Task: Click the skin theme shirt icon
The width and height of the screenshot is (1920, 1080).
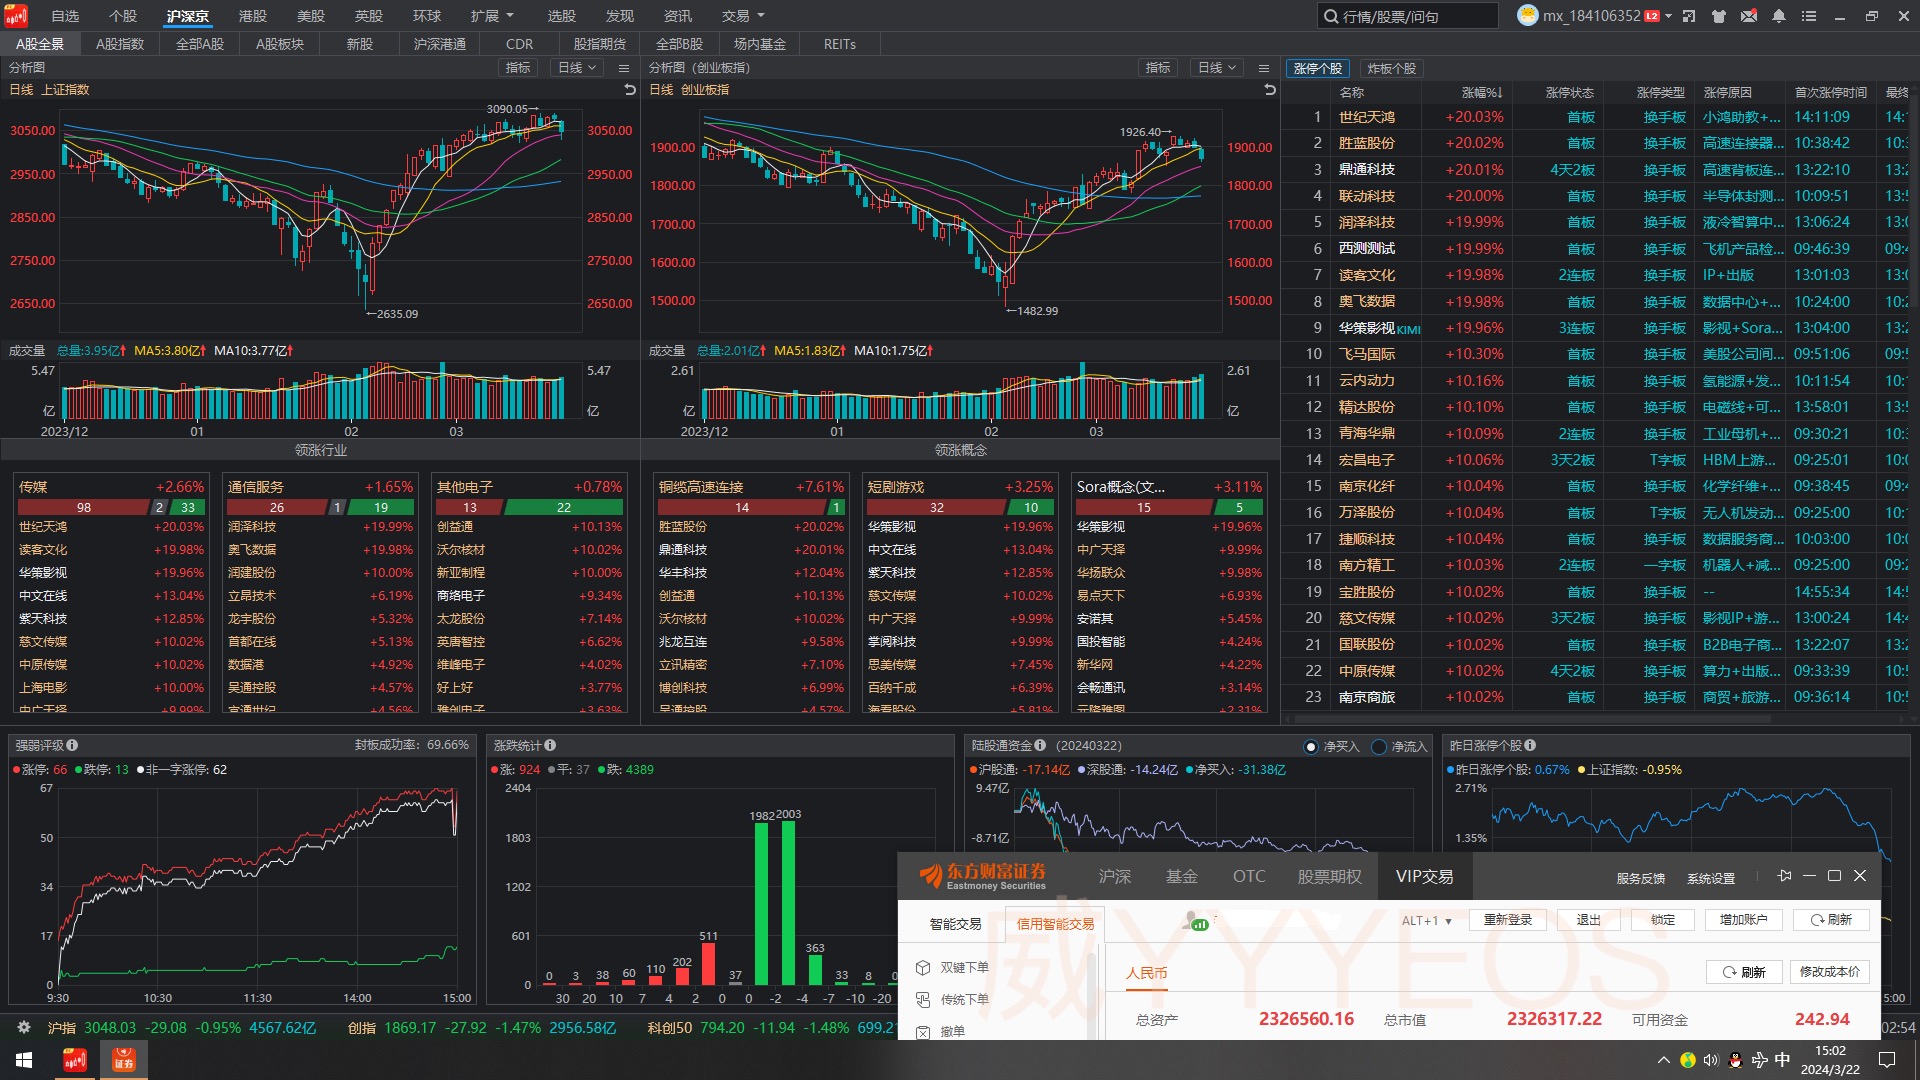Action: [x=1719, y=16]
